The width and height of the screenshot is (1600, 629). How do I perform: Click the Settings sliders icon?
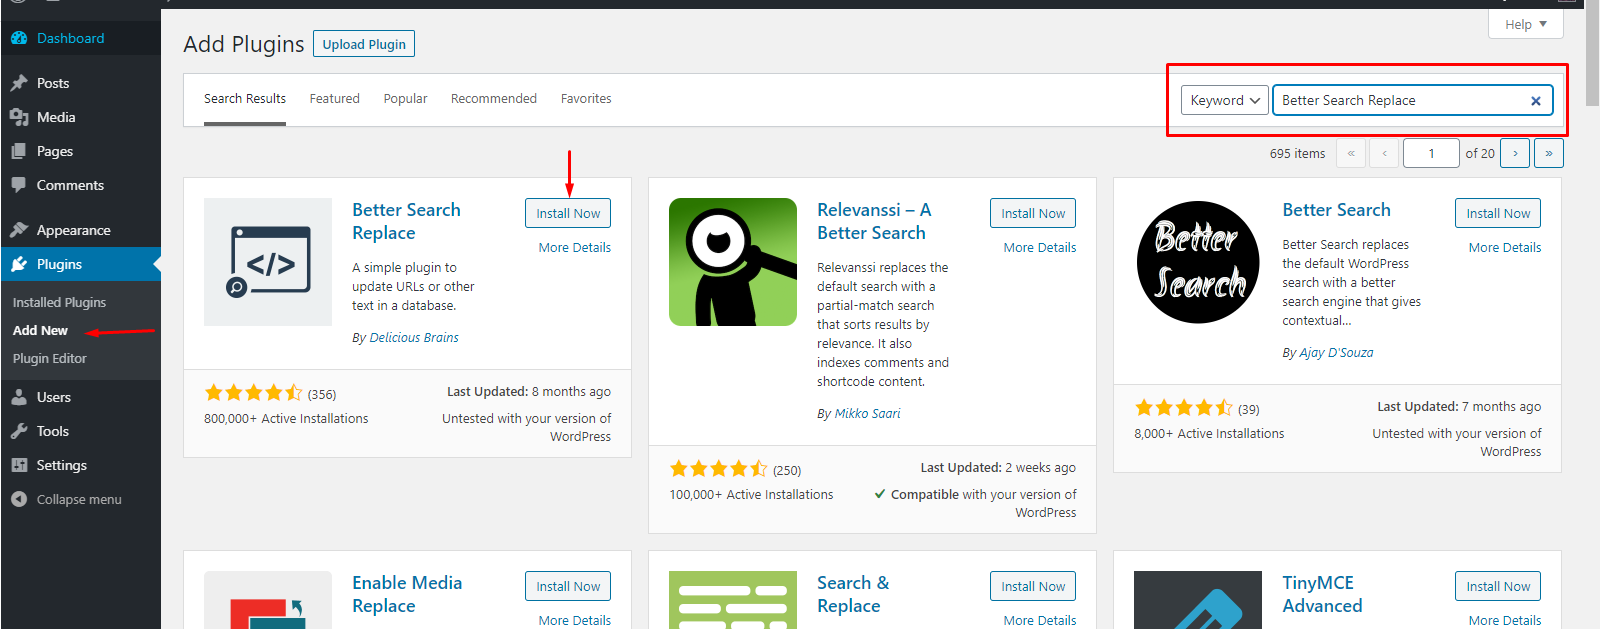pos(19,465)
